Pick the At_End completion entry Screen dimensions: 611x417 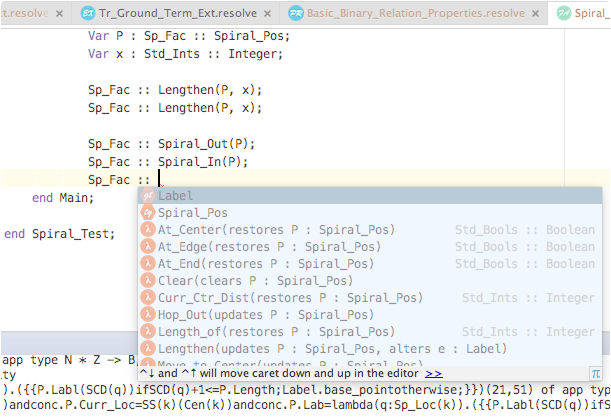pyautogui.click(x=370, y=264)
